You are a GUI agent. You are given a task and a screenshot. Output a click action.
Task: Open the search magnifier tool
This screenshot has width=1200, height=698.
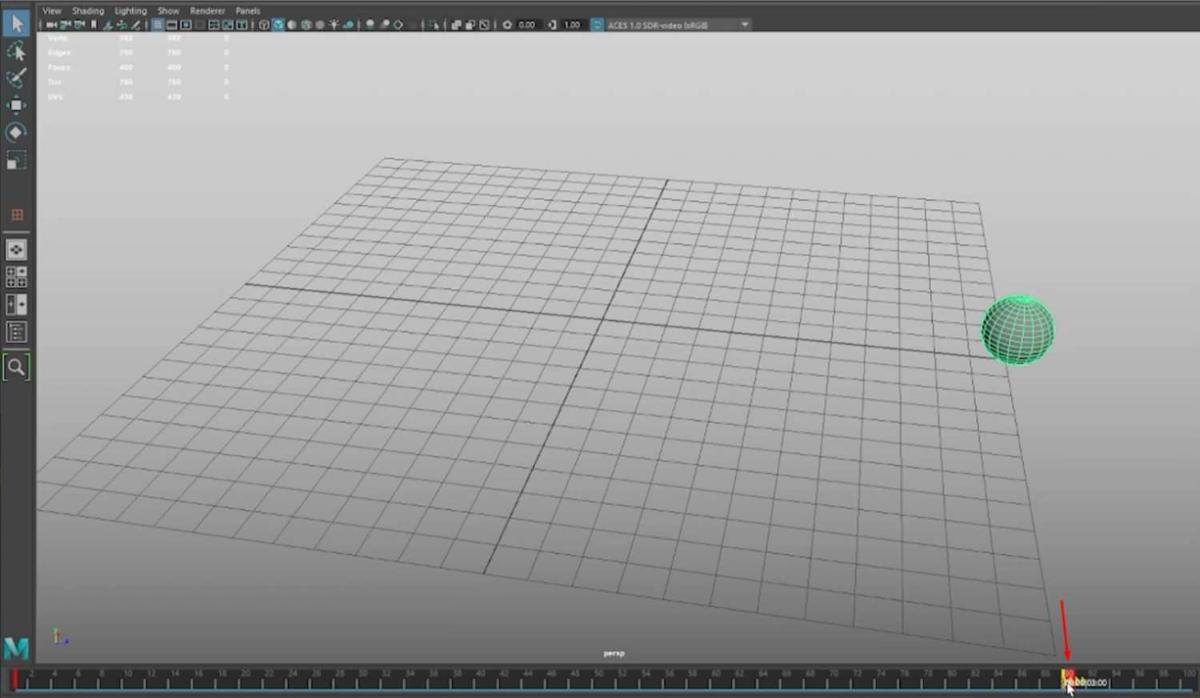coord(16,367)
